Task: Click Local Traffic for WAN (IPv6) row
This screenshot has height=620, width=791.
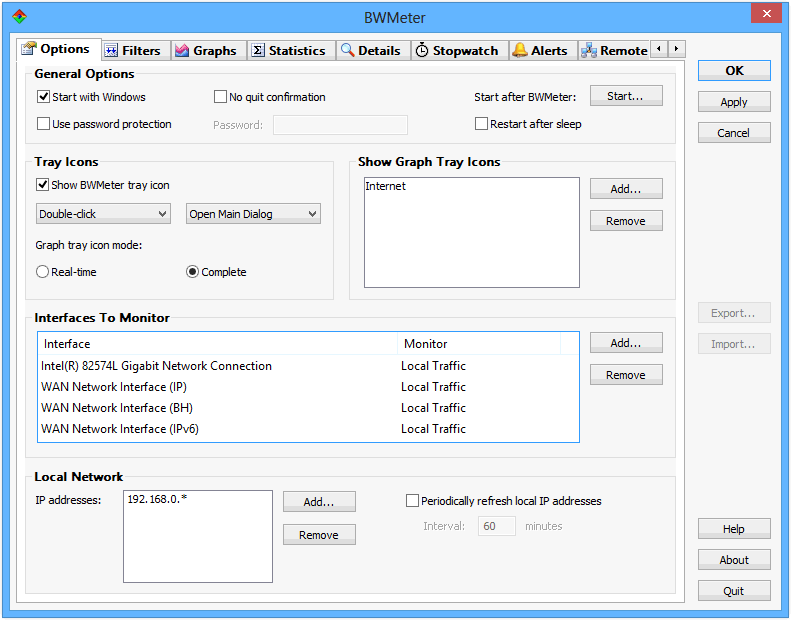Action: click(x=433, y=429)
